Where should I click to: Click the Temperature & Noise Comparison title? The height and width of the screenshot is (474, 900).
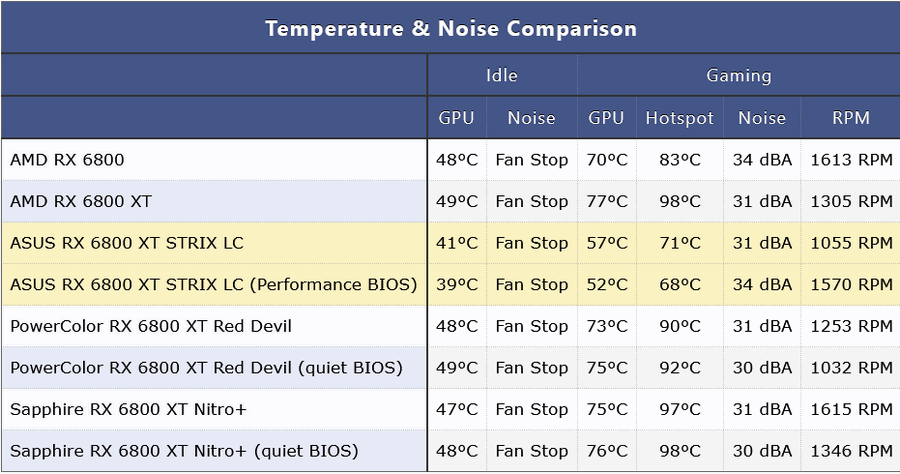(x=451, y=29)
